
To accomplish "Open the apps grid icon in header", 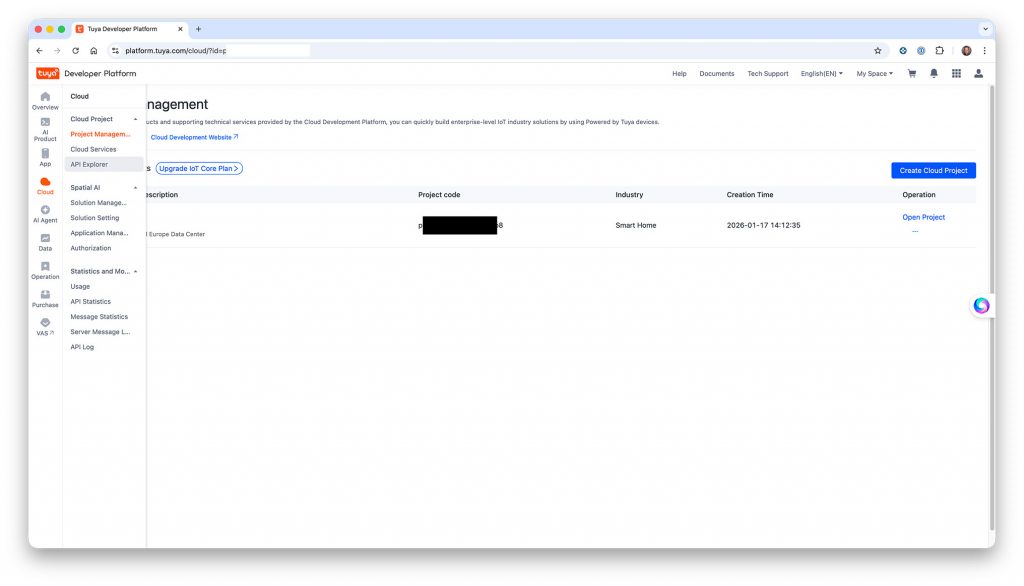I will [956, 73].
